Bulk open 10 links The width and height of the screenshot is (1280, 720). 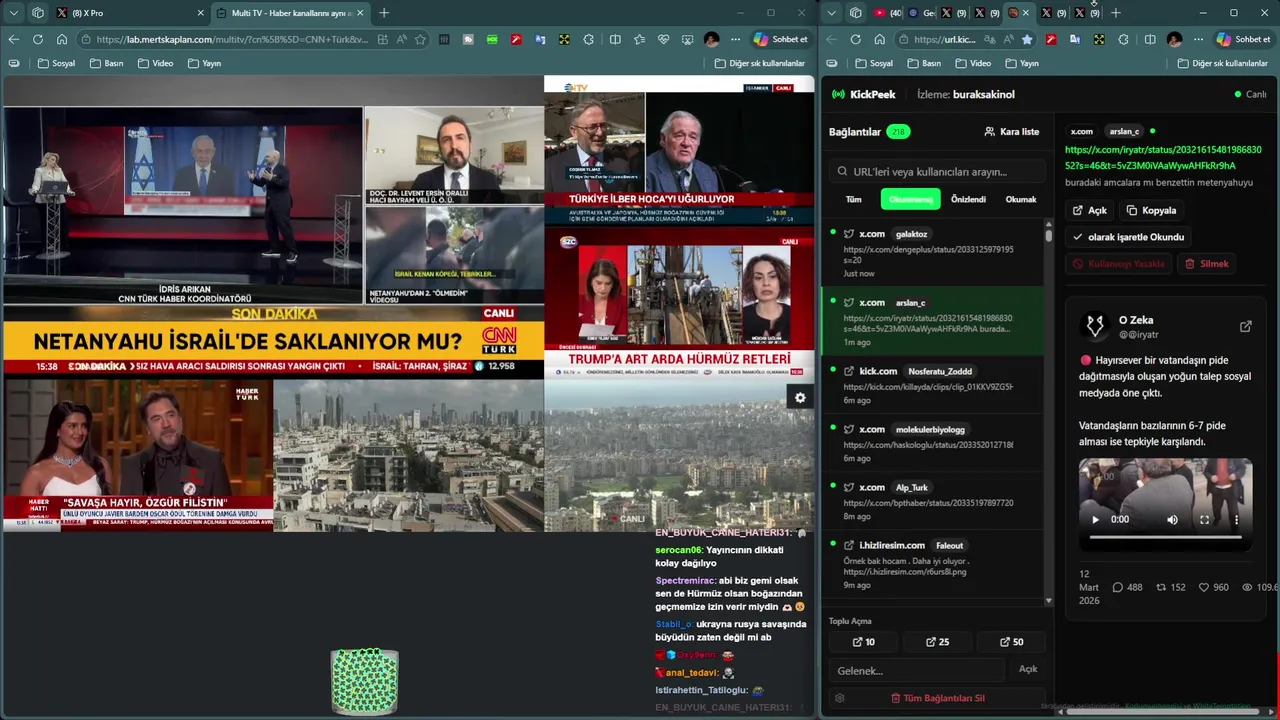(x=864, y=642)
